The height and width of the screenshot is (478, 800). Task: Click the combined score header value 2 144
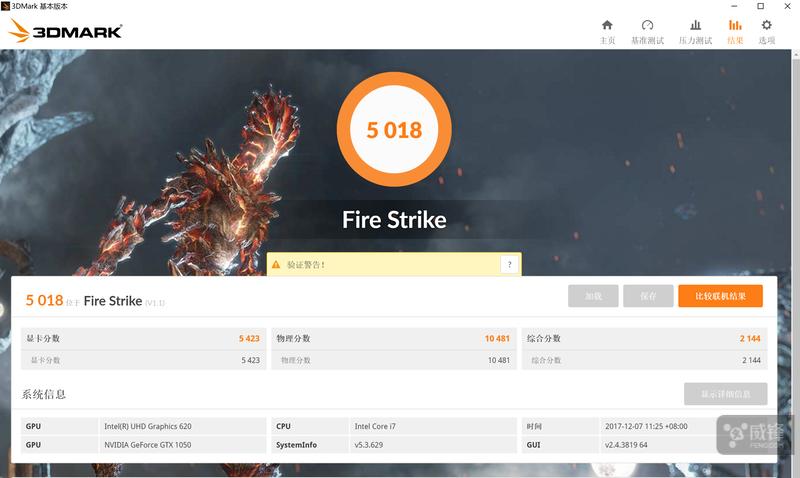click(750, 338)
